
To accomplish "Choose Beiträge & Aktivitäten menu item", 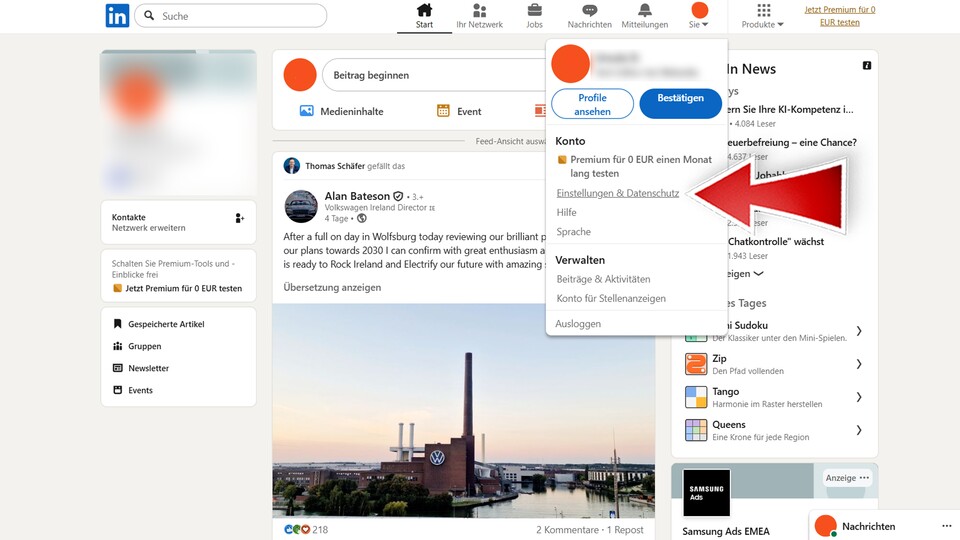I will [x=603, y=279].
